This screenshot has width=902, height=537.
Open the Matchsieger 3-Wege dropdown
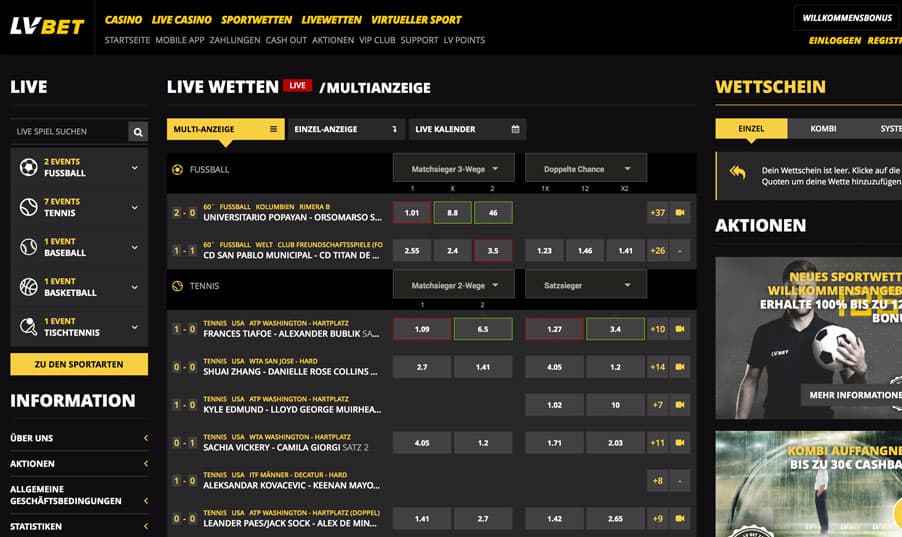[x=454, y=169]
